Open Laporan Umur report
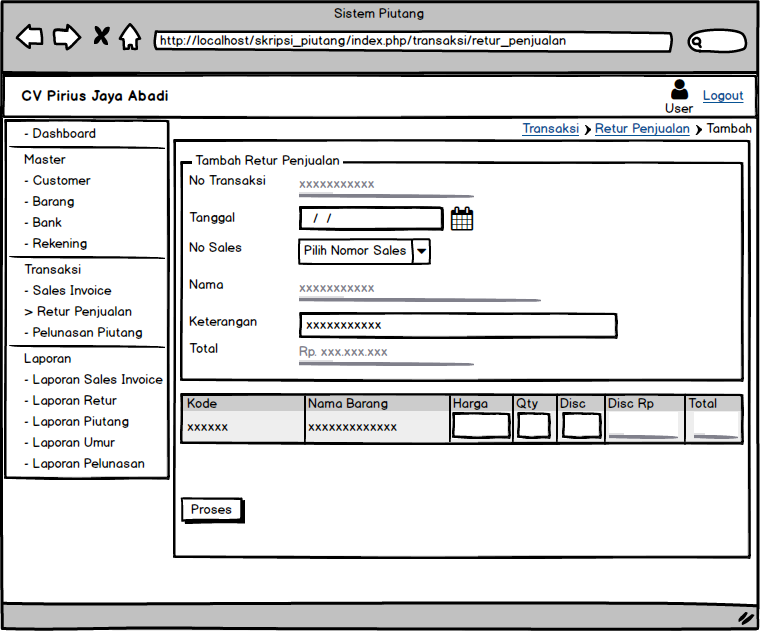 click(x=70, y=442)
